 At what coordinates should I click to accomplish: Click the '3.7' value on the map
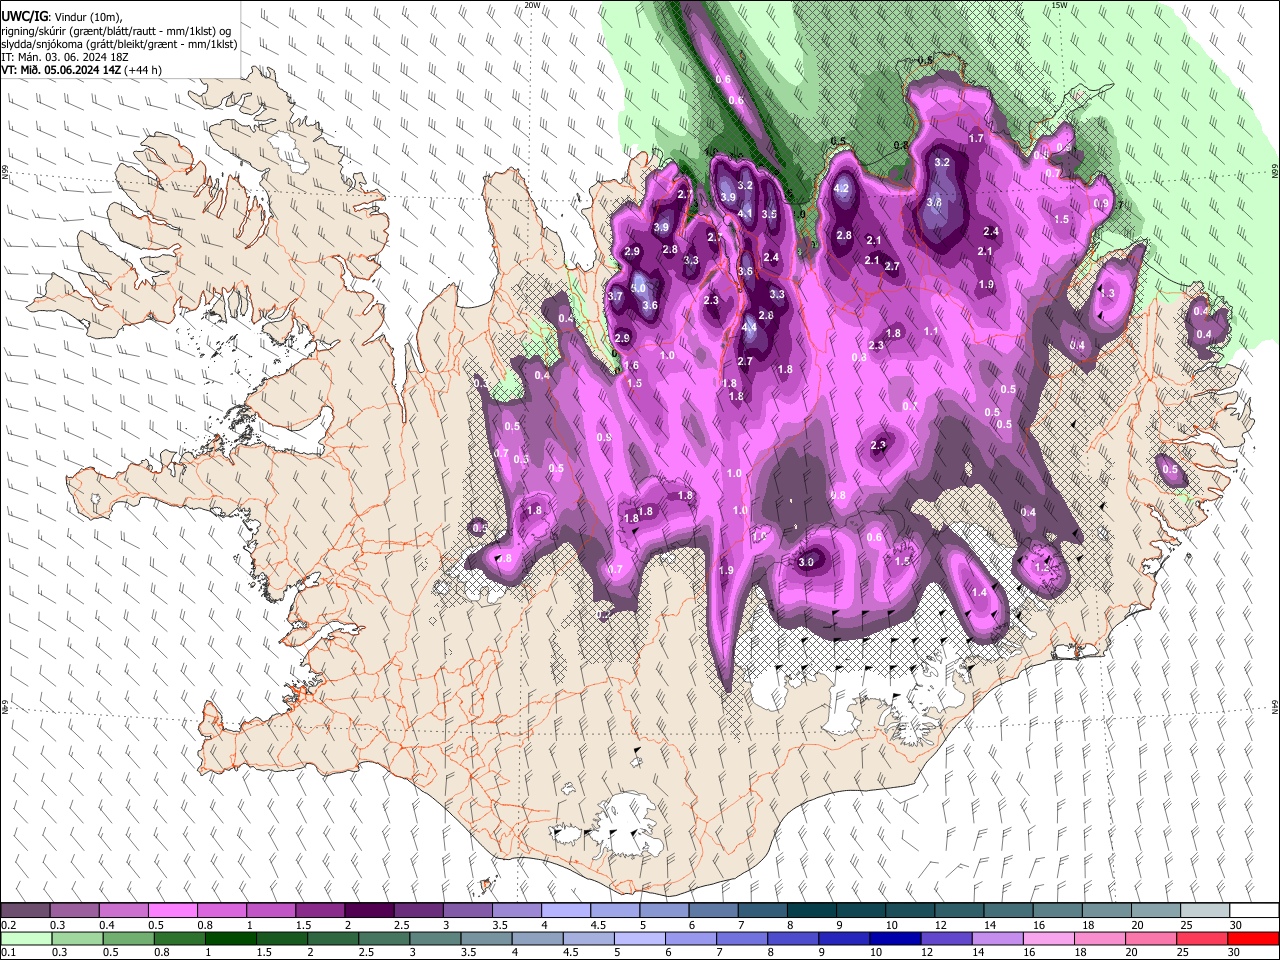(x=615, y=296)
